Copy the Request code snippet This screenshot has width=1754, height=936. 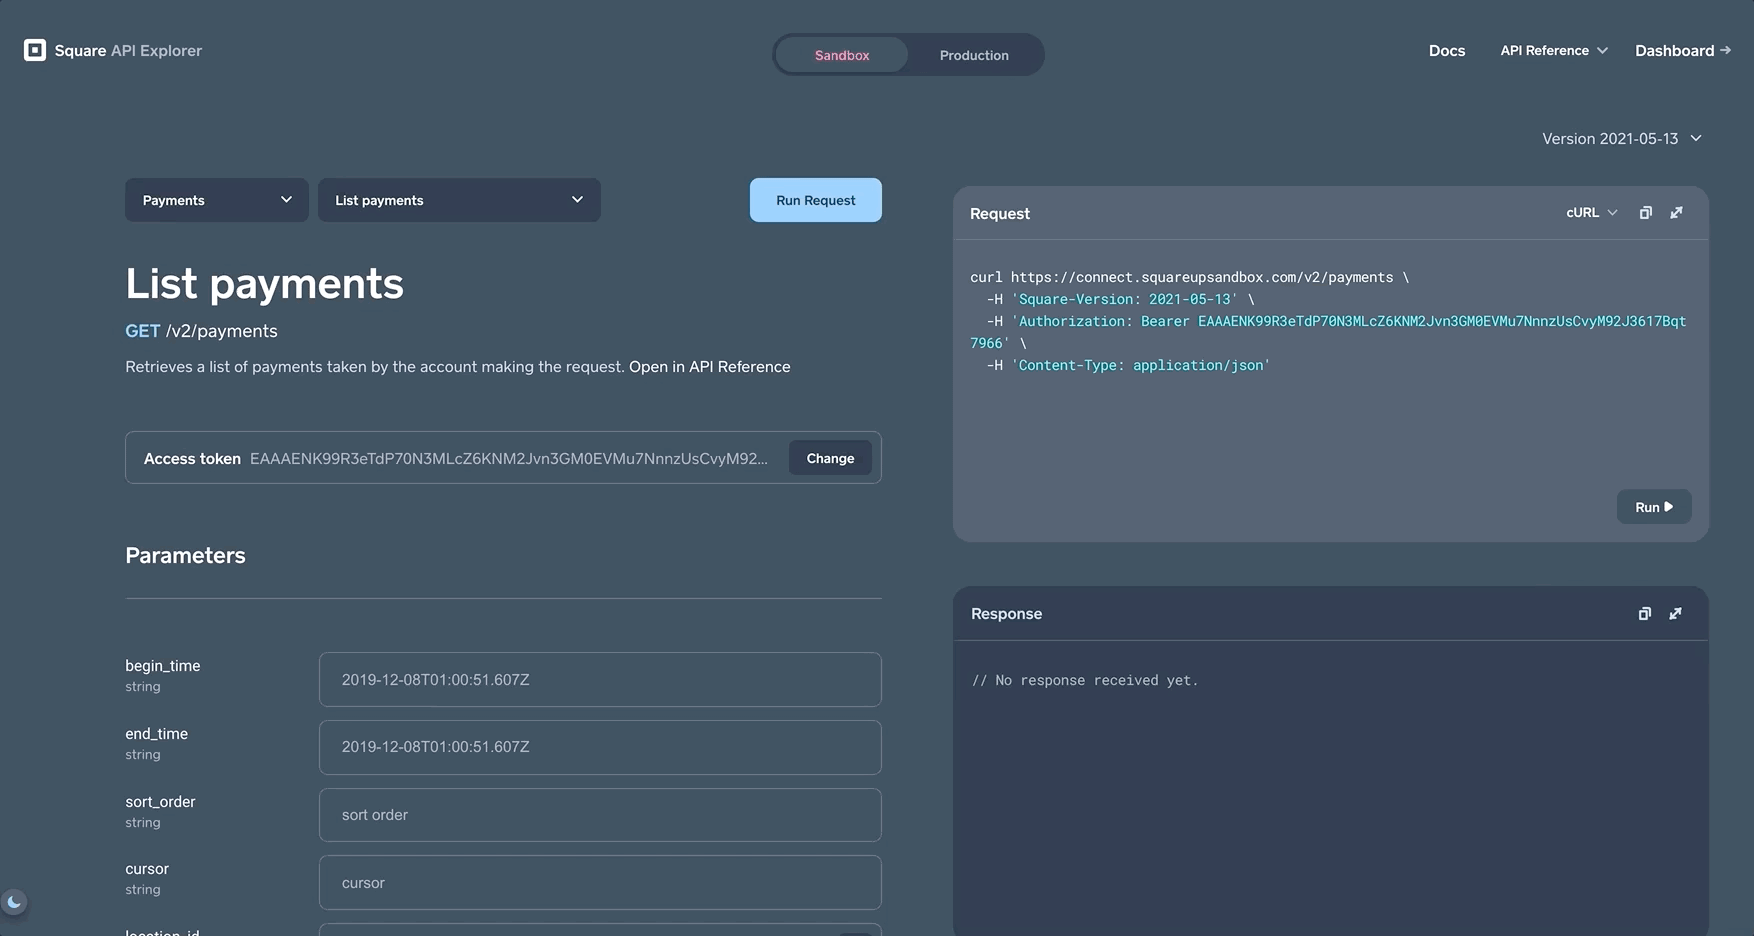click(x=1645, y=213)
